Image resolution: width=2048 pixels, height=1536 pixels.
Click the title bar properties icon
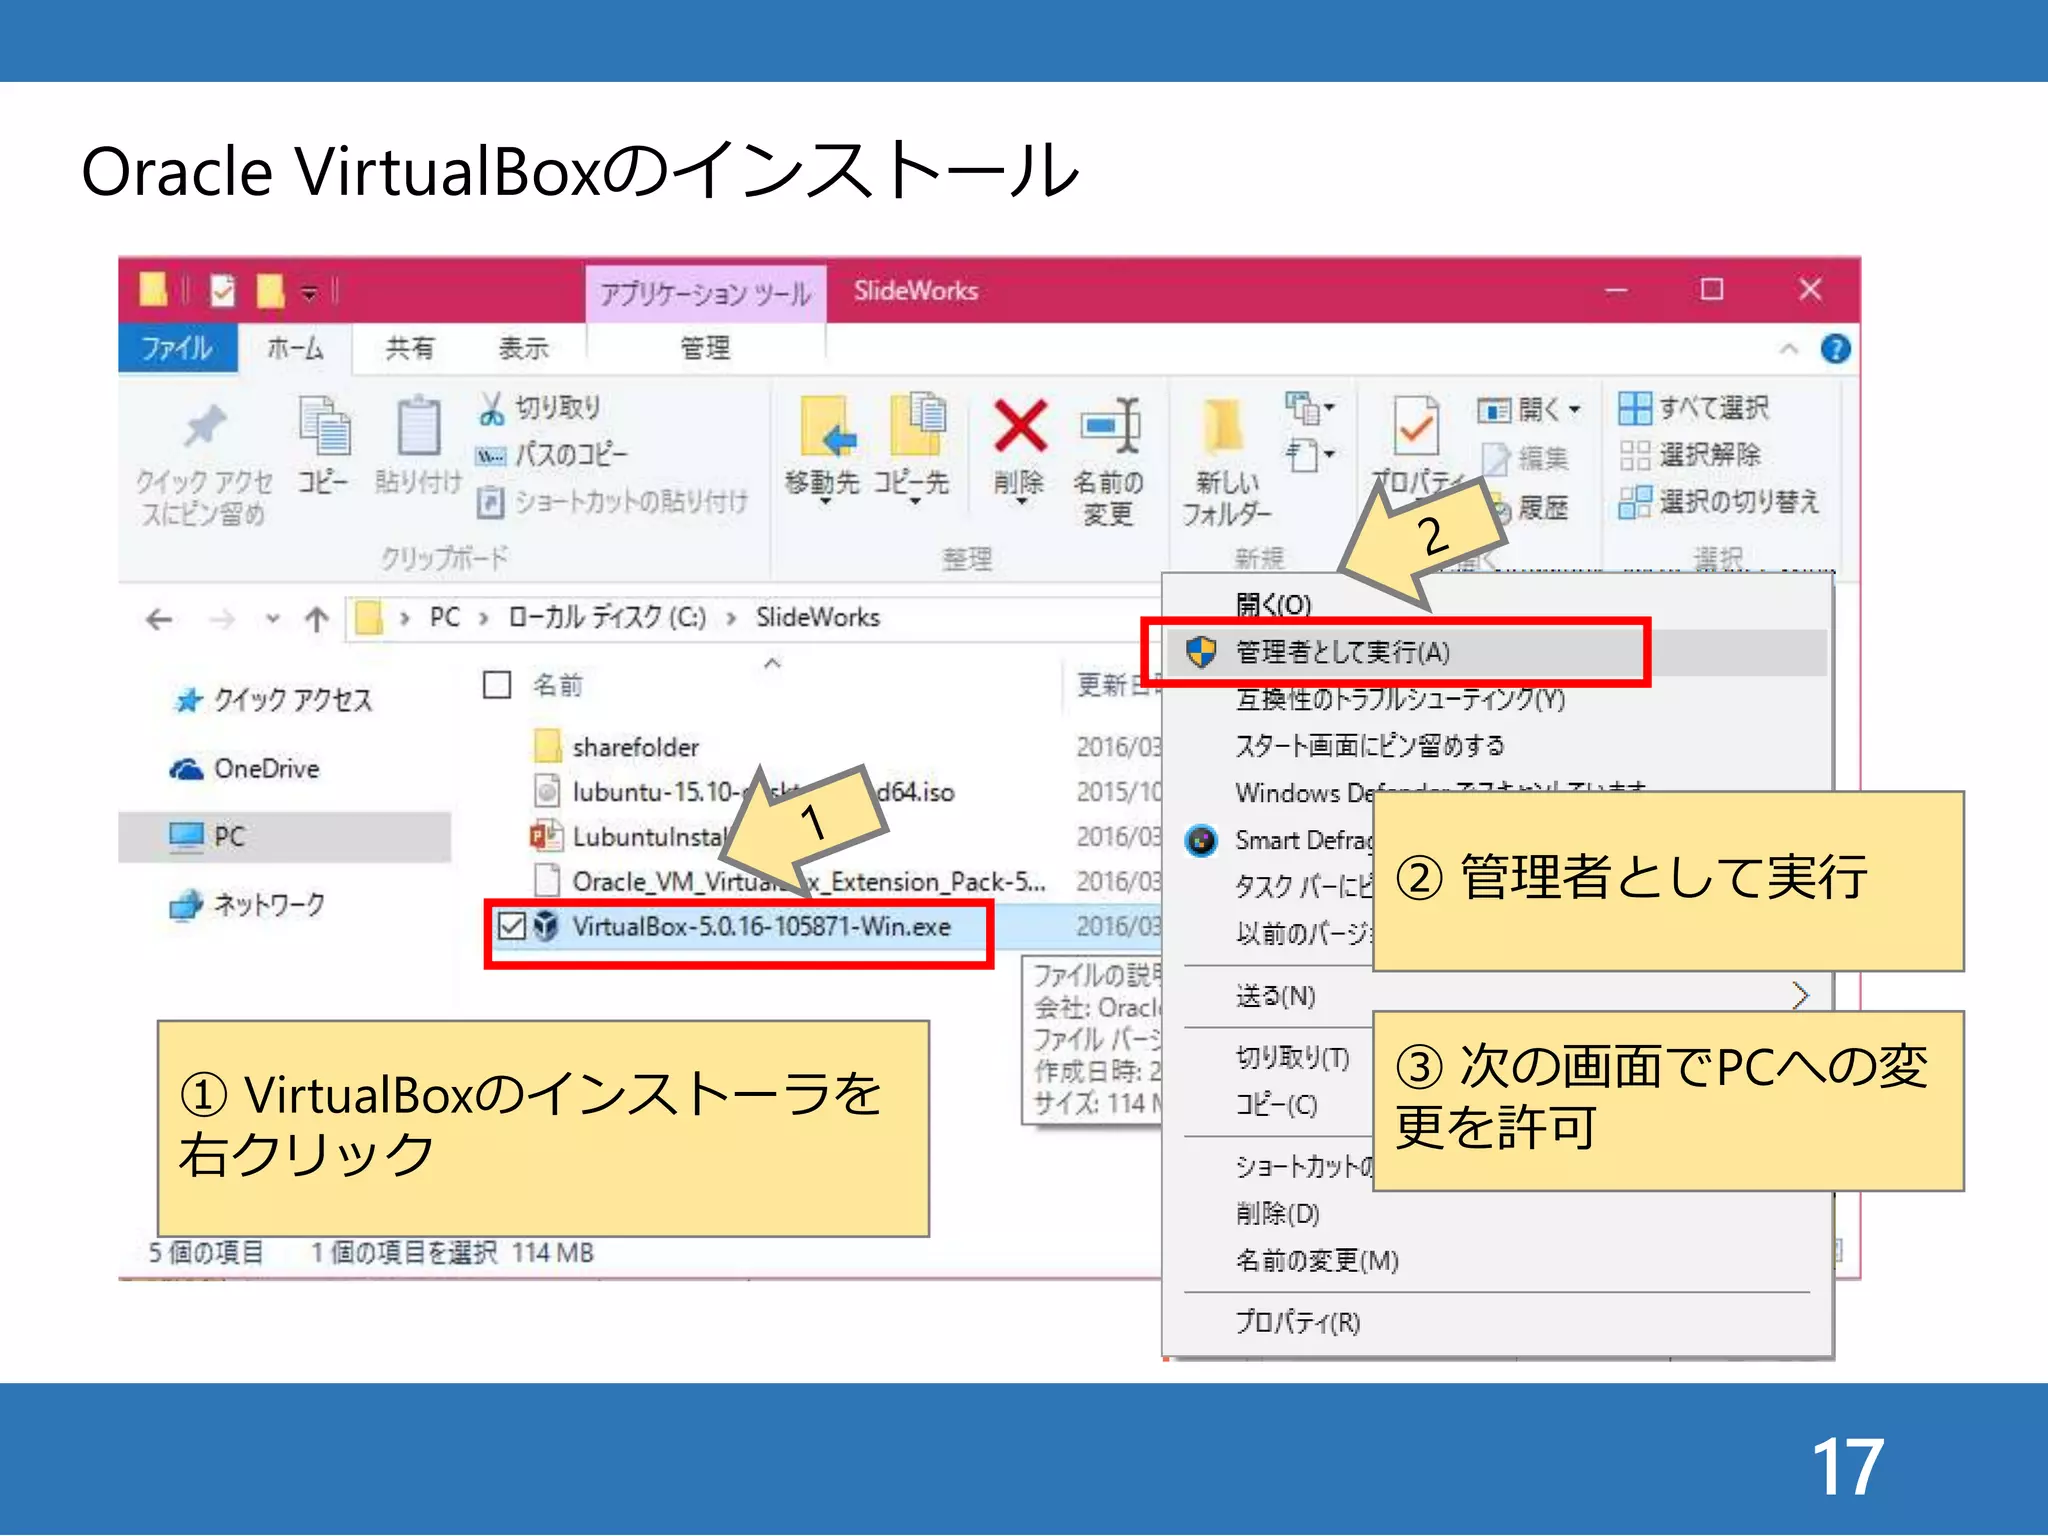tap(222, 291)
